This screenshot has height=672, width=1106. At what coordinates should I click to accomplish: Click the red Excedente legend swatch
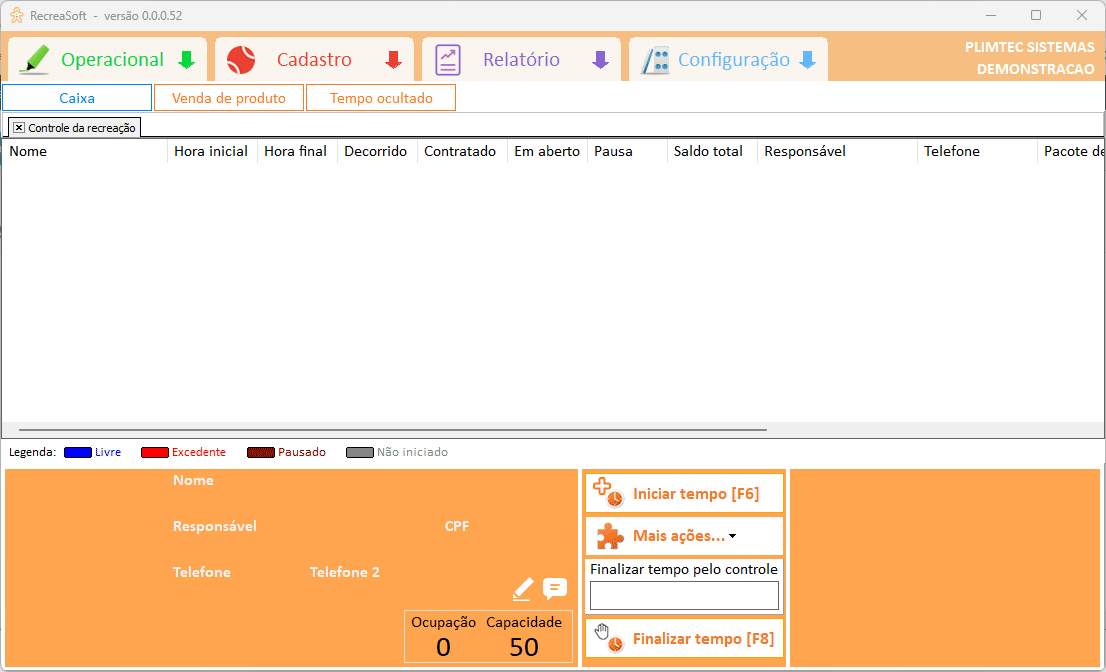155,452
